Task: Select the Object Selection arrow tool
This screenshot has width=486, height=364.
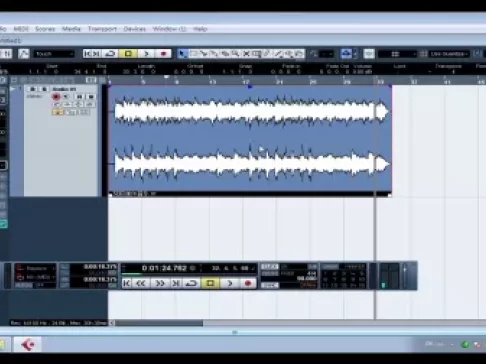Action: (182, 54)
